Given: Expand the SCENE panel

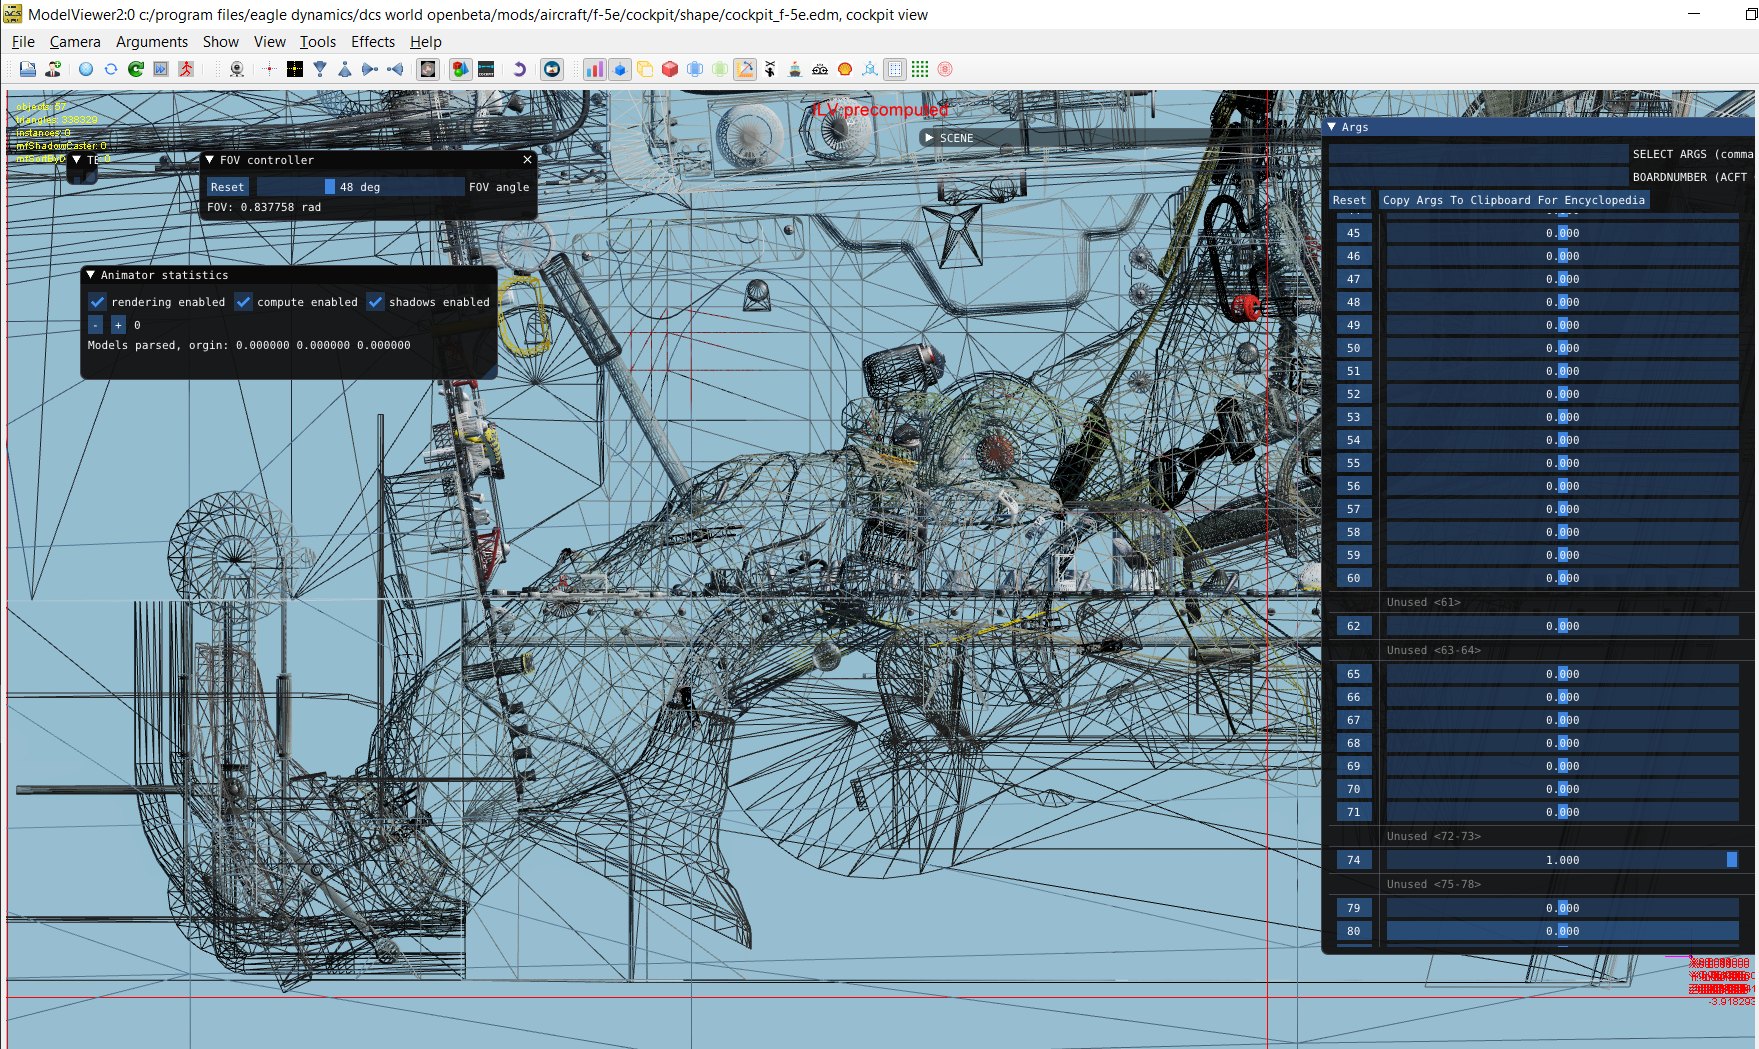Looking at the screenshot, I should [929, 138].
